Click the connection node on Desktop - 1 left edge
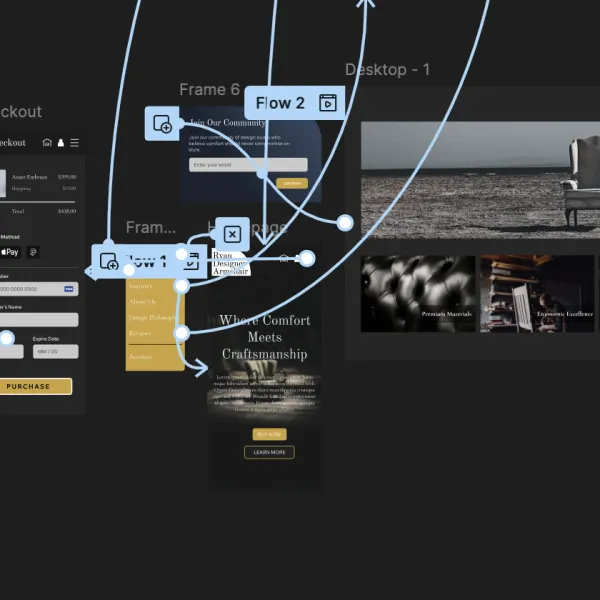 coord(345,223)
